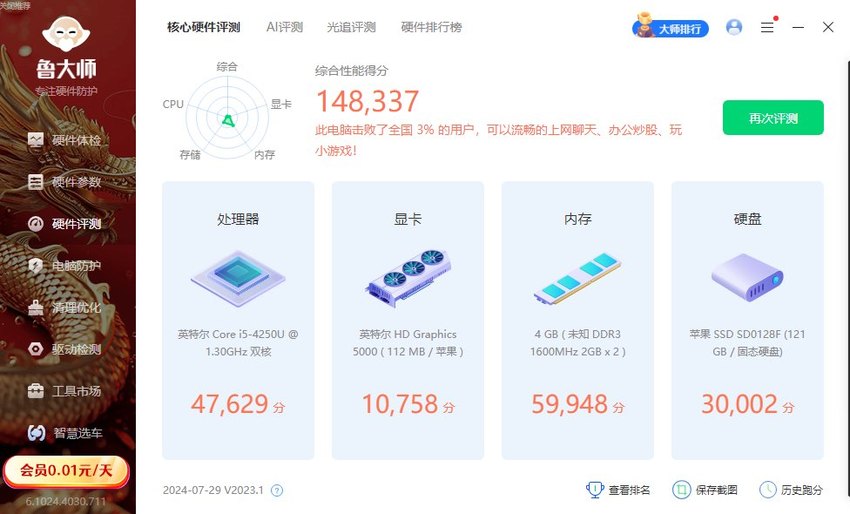Click the 保存截图 link
Viewport: 850px width, 514px height.
(x=705, y=490)
